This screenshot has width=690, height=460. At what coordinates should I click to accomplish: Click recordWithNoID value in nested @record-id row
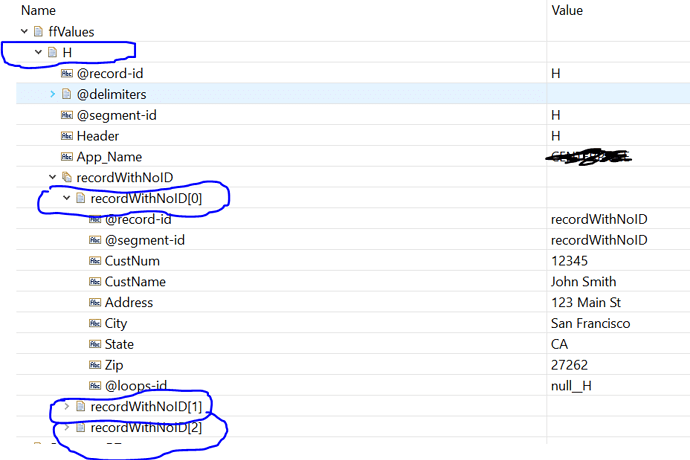tap(599, 219)
